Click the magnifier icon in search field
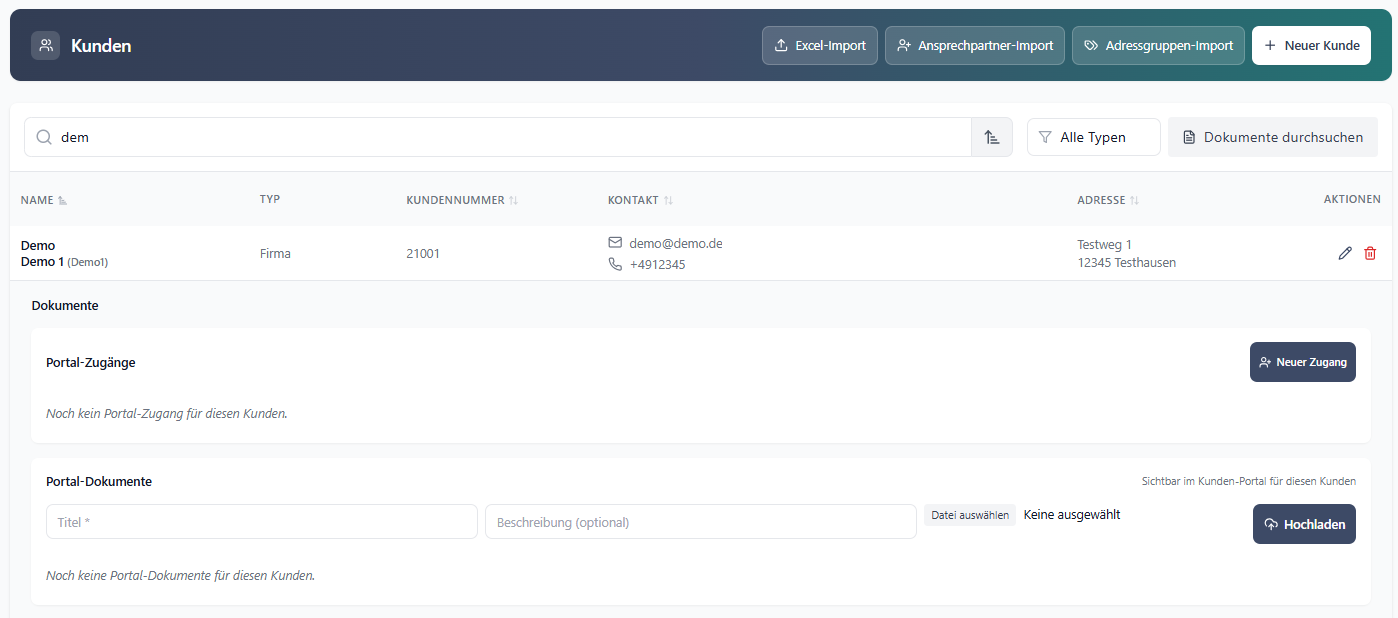 (44, 137)
